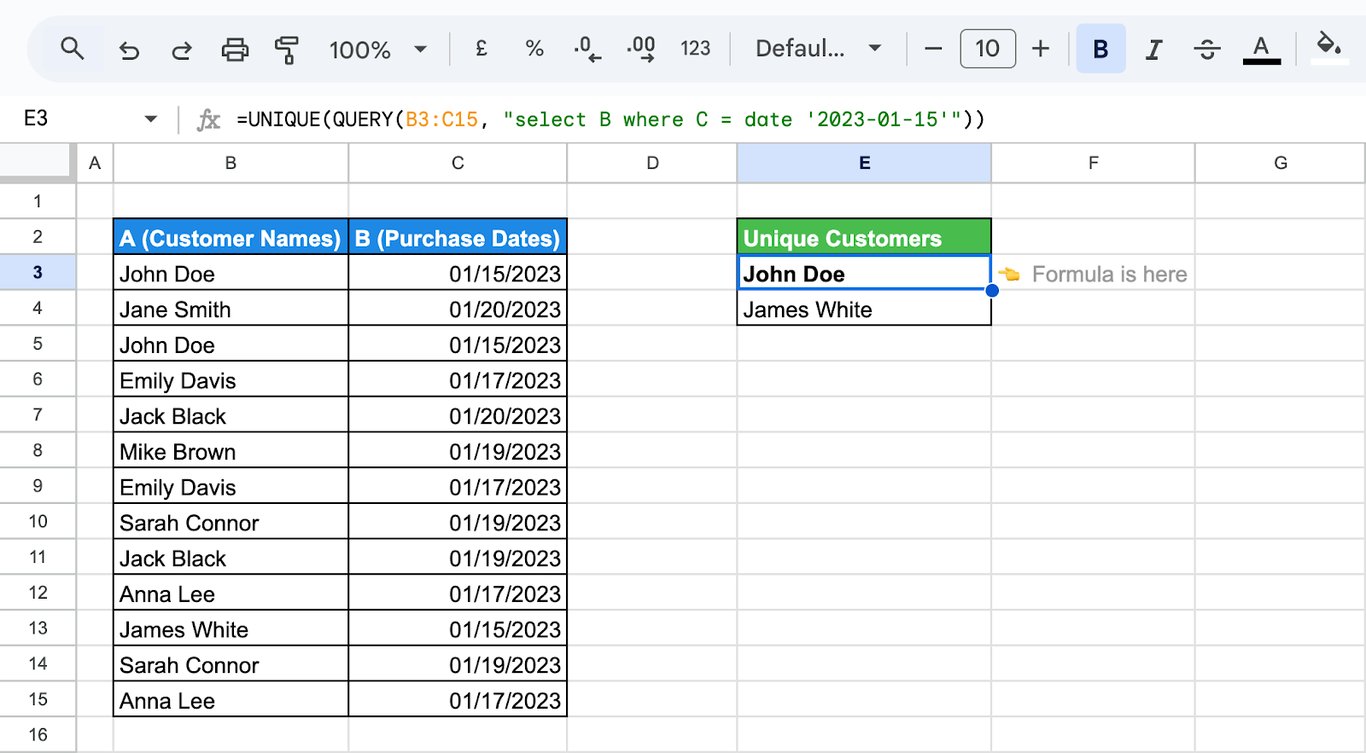Open more number formats (123)
The image size is (1366, 753).
point(695,49)
